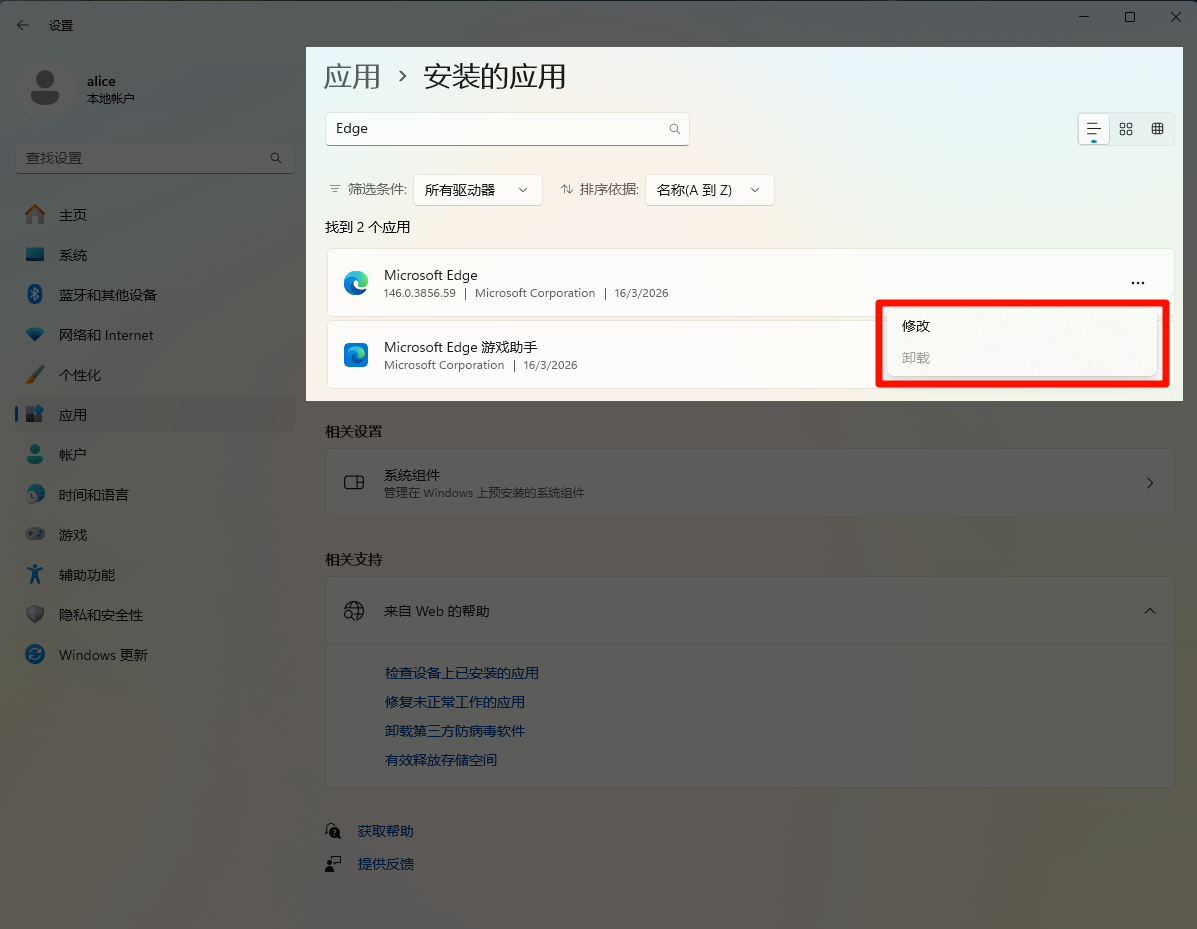The height and width of the screenshot is (929, 1197).
Task: Open the Windows 更新 section
Action: (155, 655)
